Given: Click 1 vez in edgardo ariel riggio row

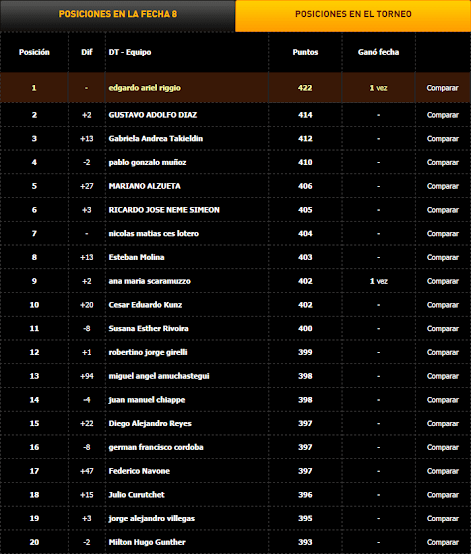Looking at the screenshot, I should coord(378,88).
